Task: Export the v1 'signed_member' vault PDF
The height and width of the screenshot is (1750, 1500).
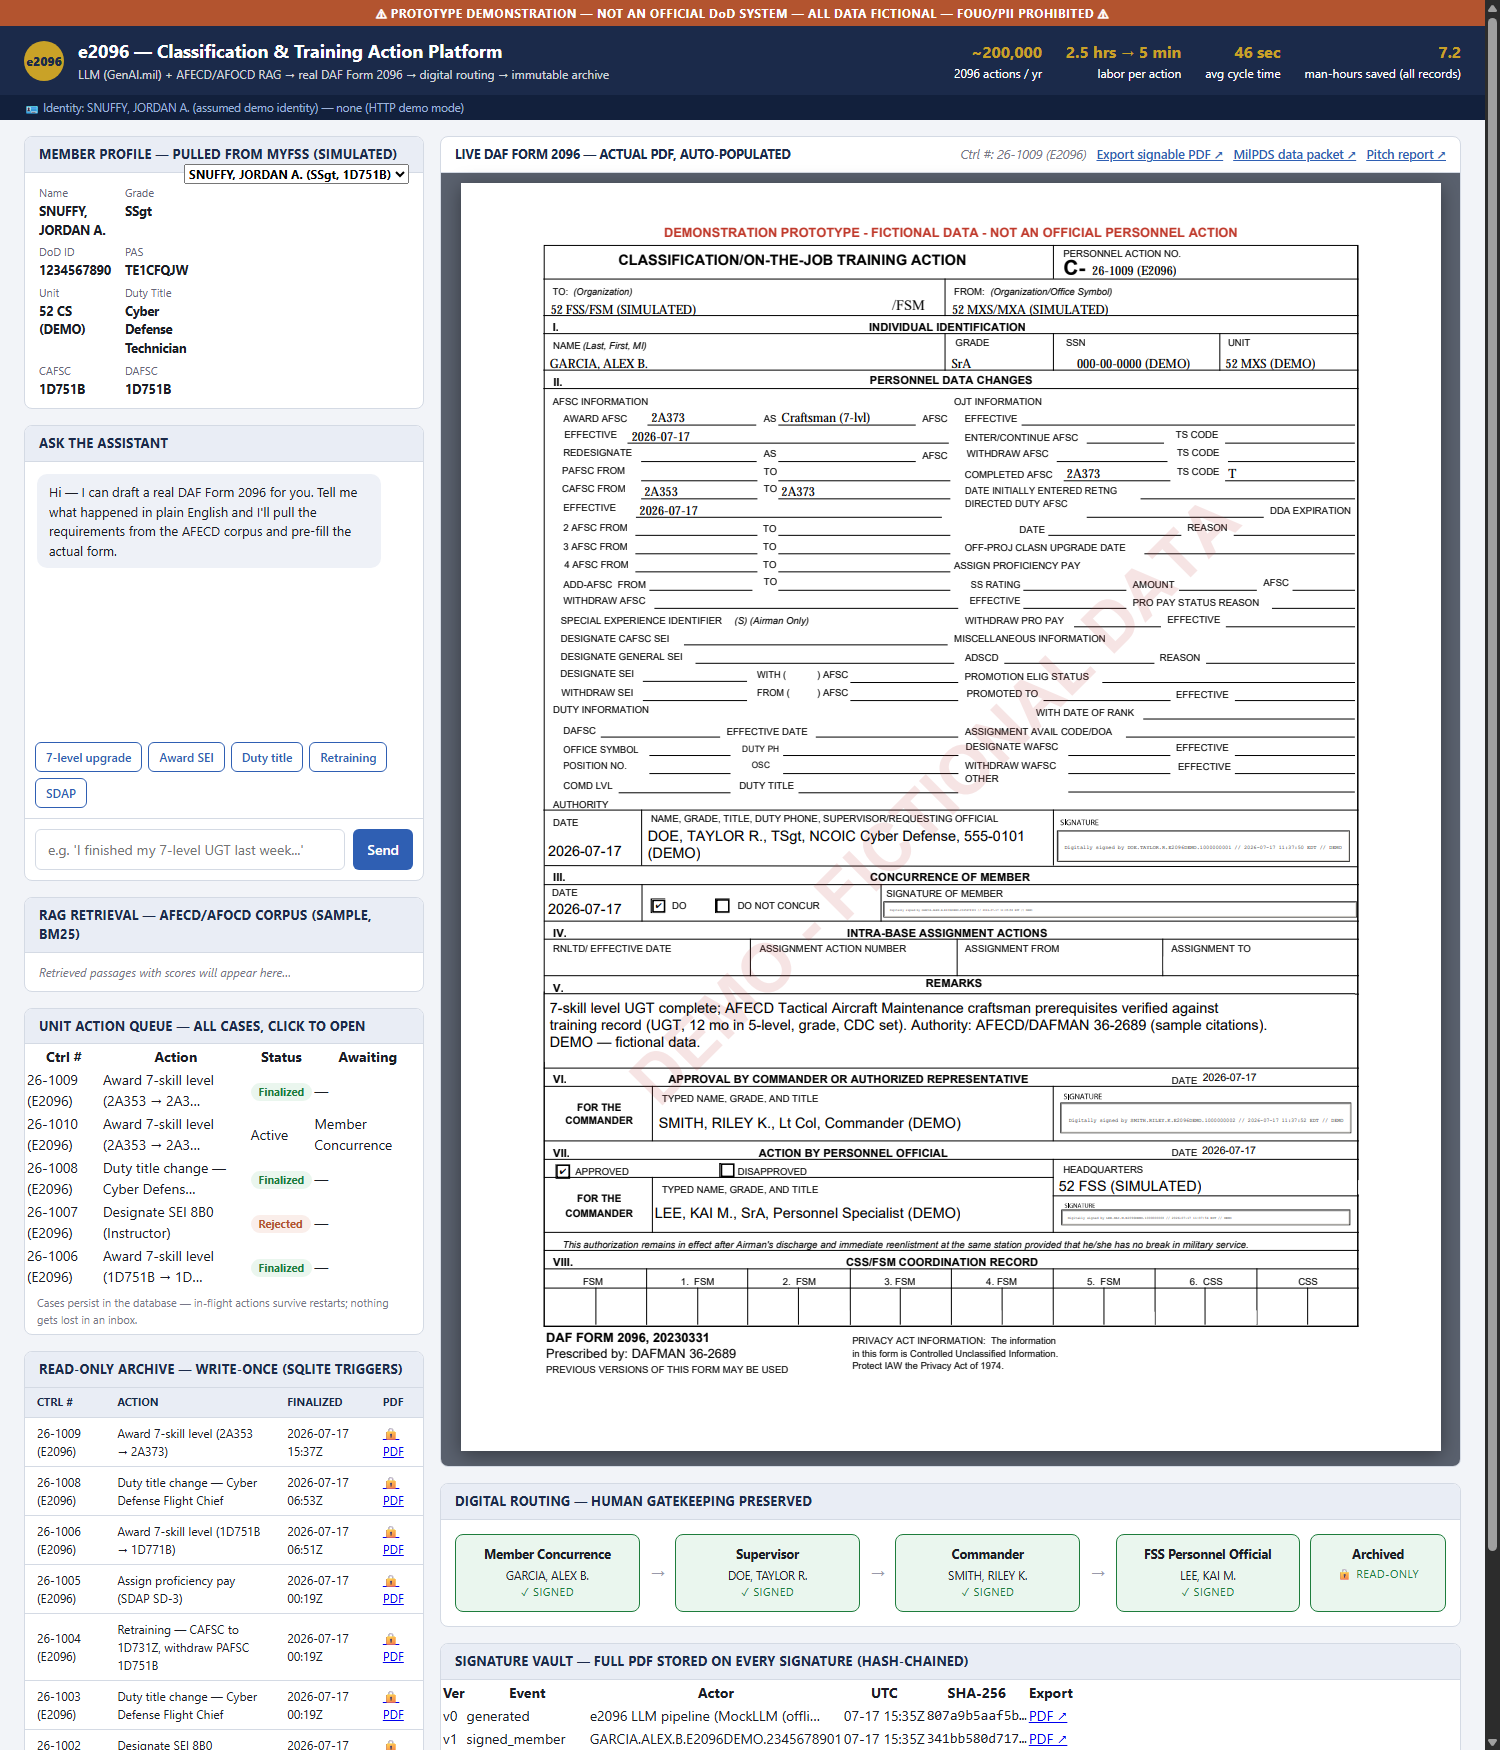Action: tap(1048, 1739)
